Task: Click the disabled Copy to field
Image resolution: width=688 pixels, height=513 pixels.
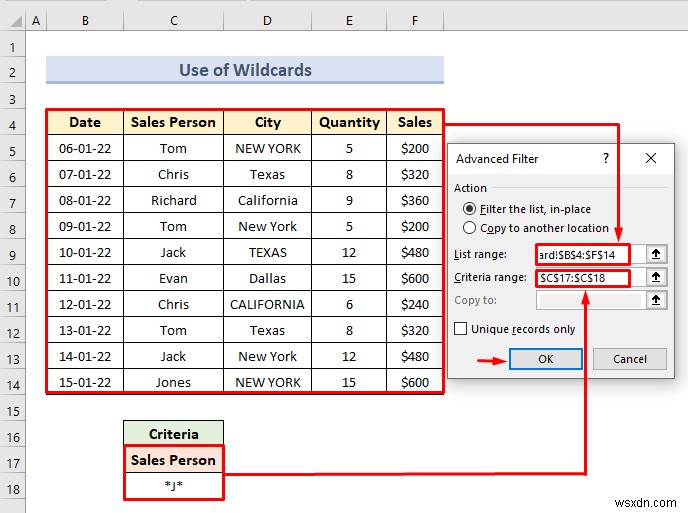Action: [591, 301]
